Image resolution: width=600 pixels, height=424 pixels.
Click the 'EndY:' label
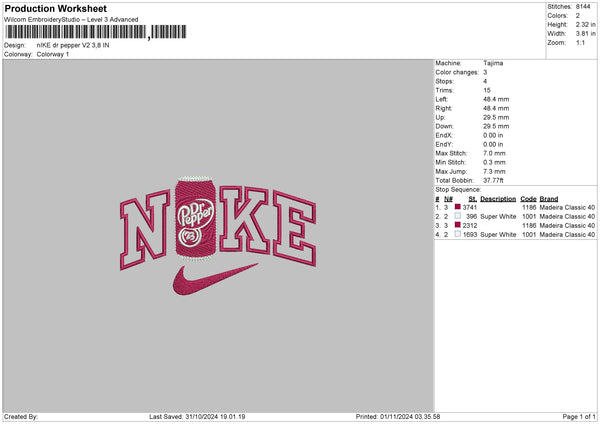coord(444,145)
